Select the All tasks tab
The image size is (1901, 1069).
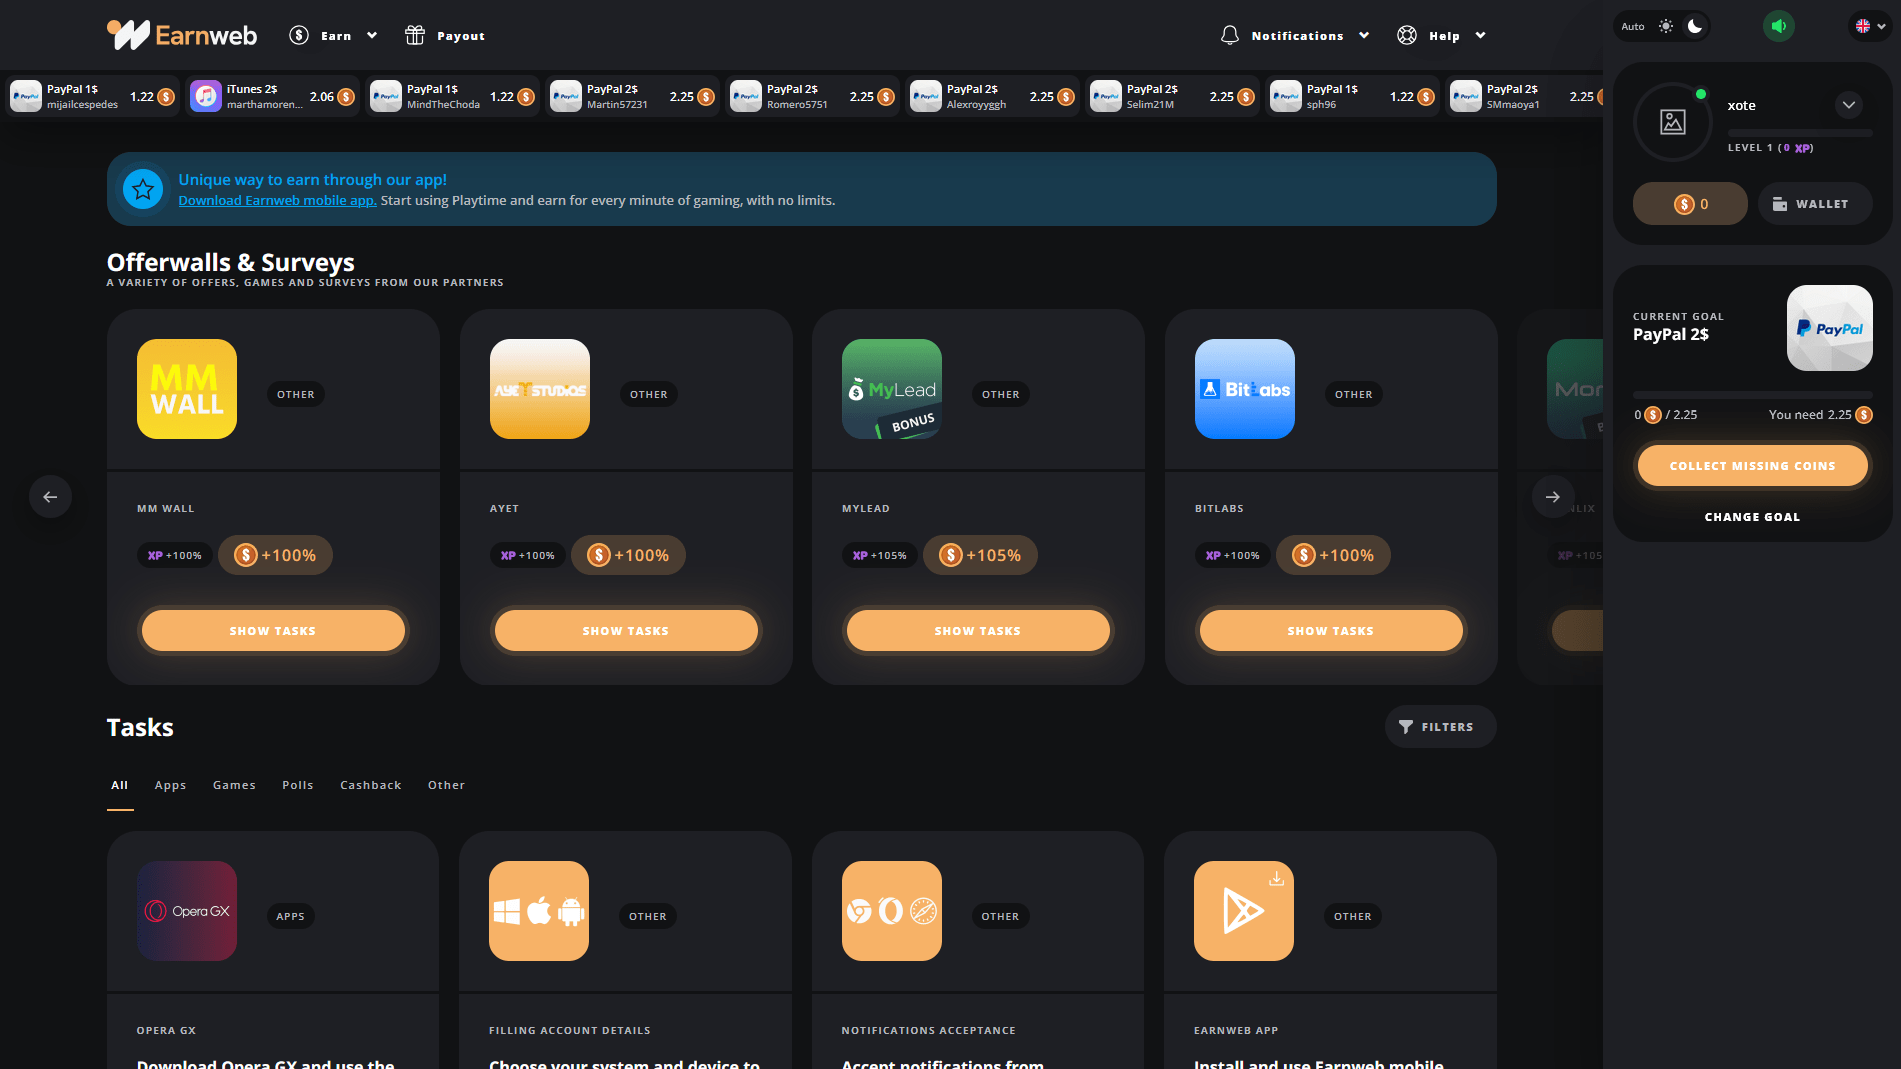(120, 785)
